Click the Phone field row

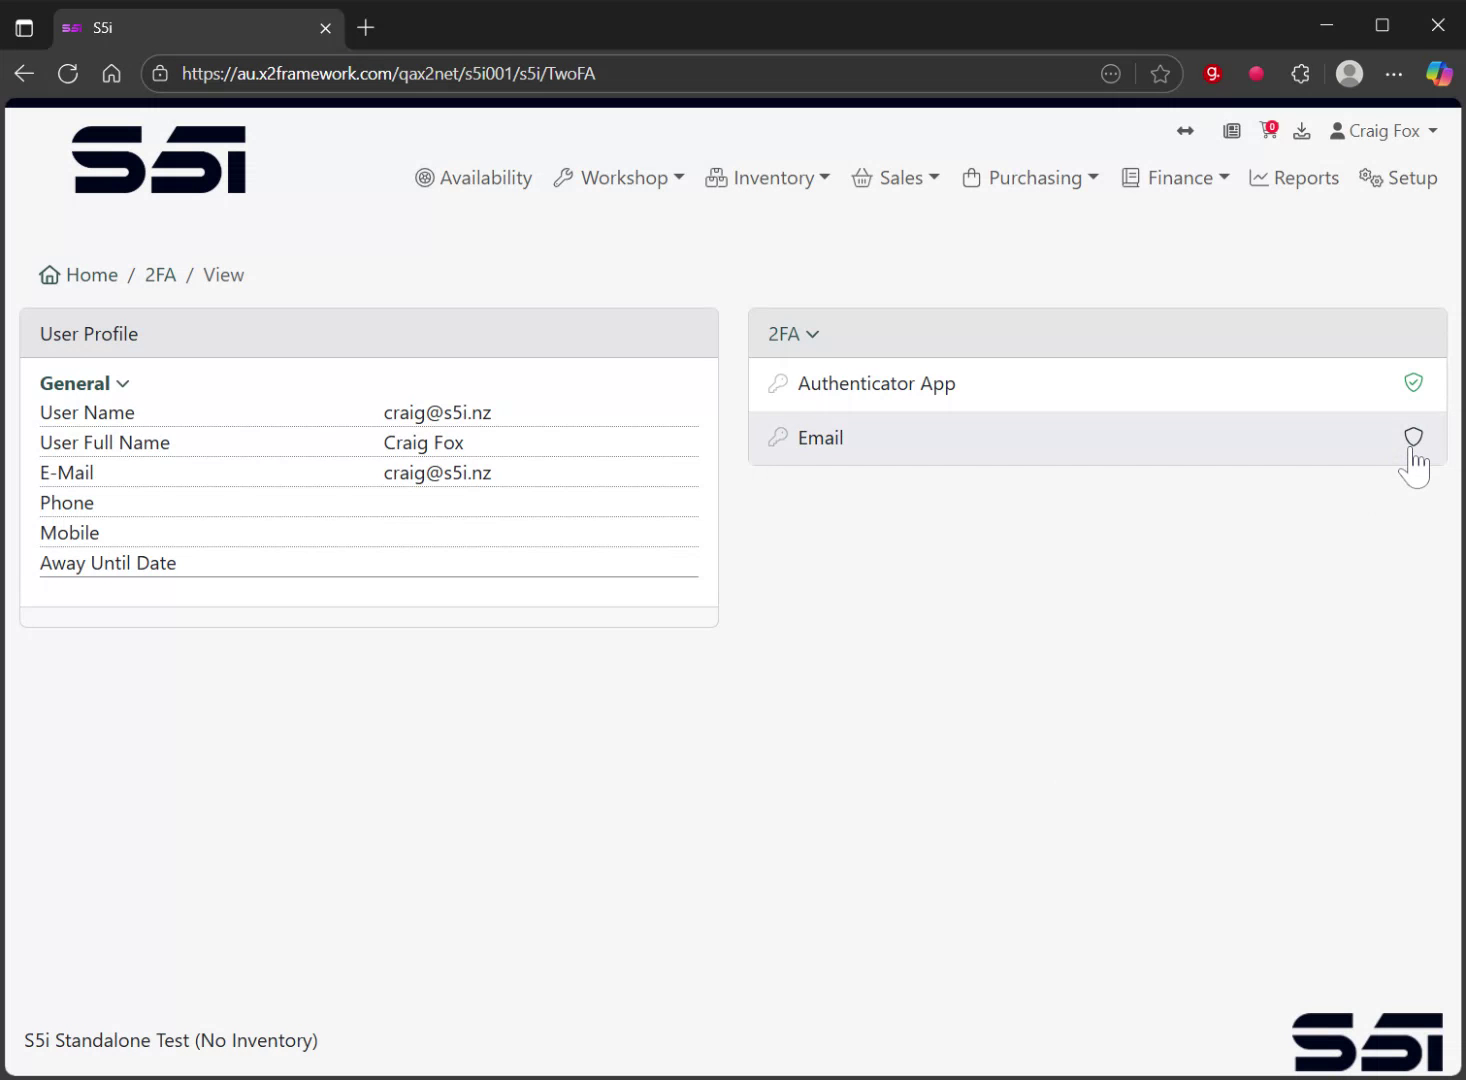(x=369, y=503)
